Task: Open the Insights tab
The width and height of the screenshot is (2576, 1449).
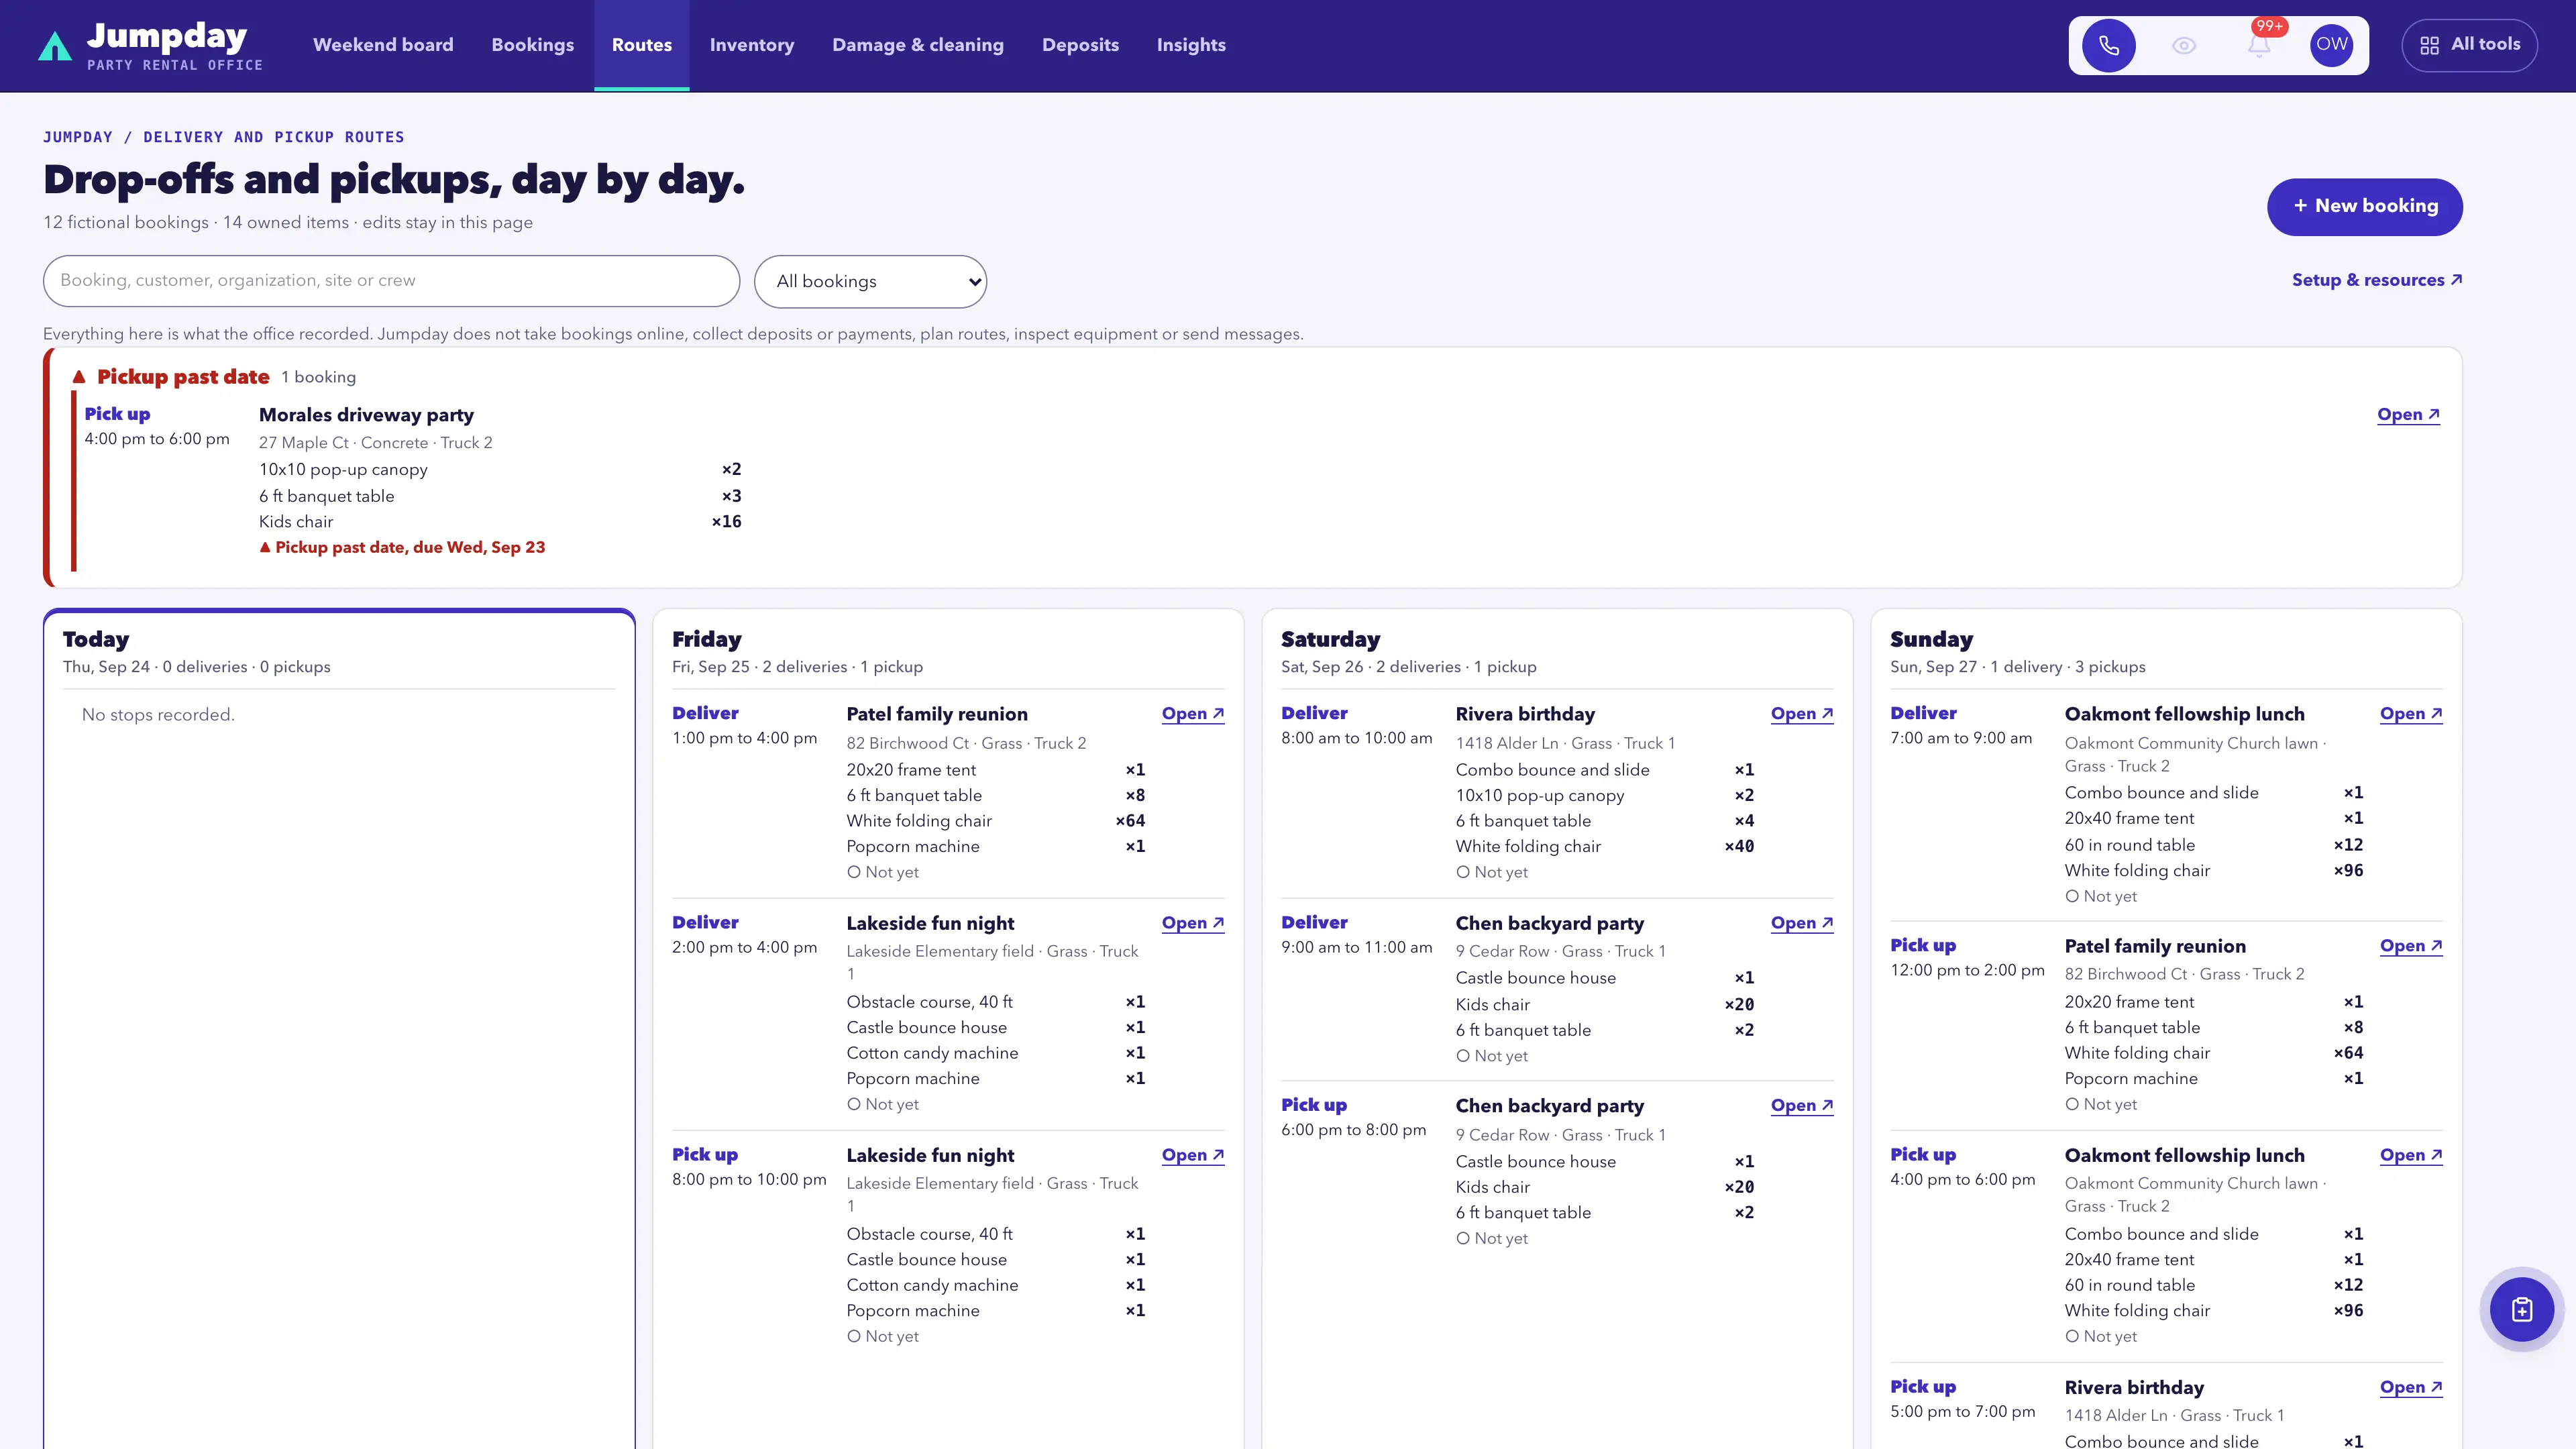Action: 1190,45
